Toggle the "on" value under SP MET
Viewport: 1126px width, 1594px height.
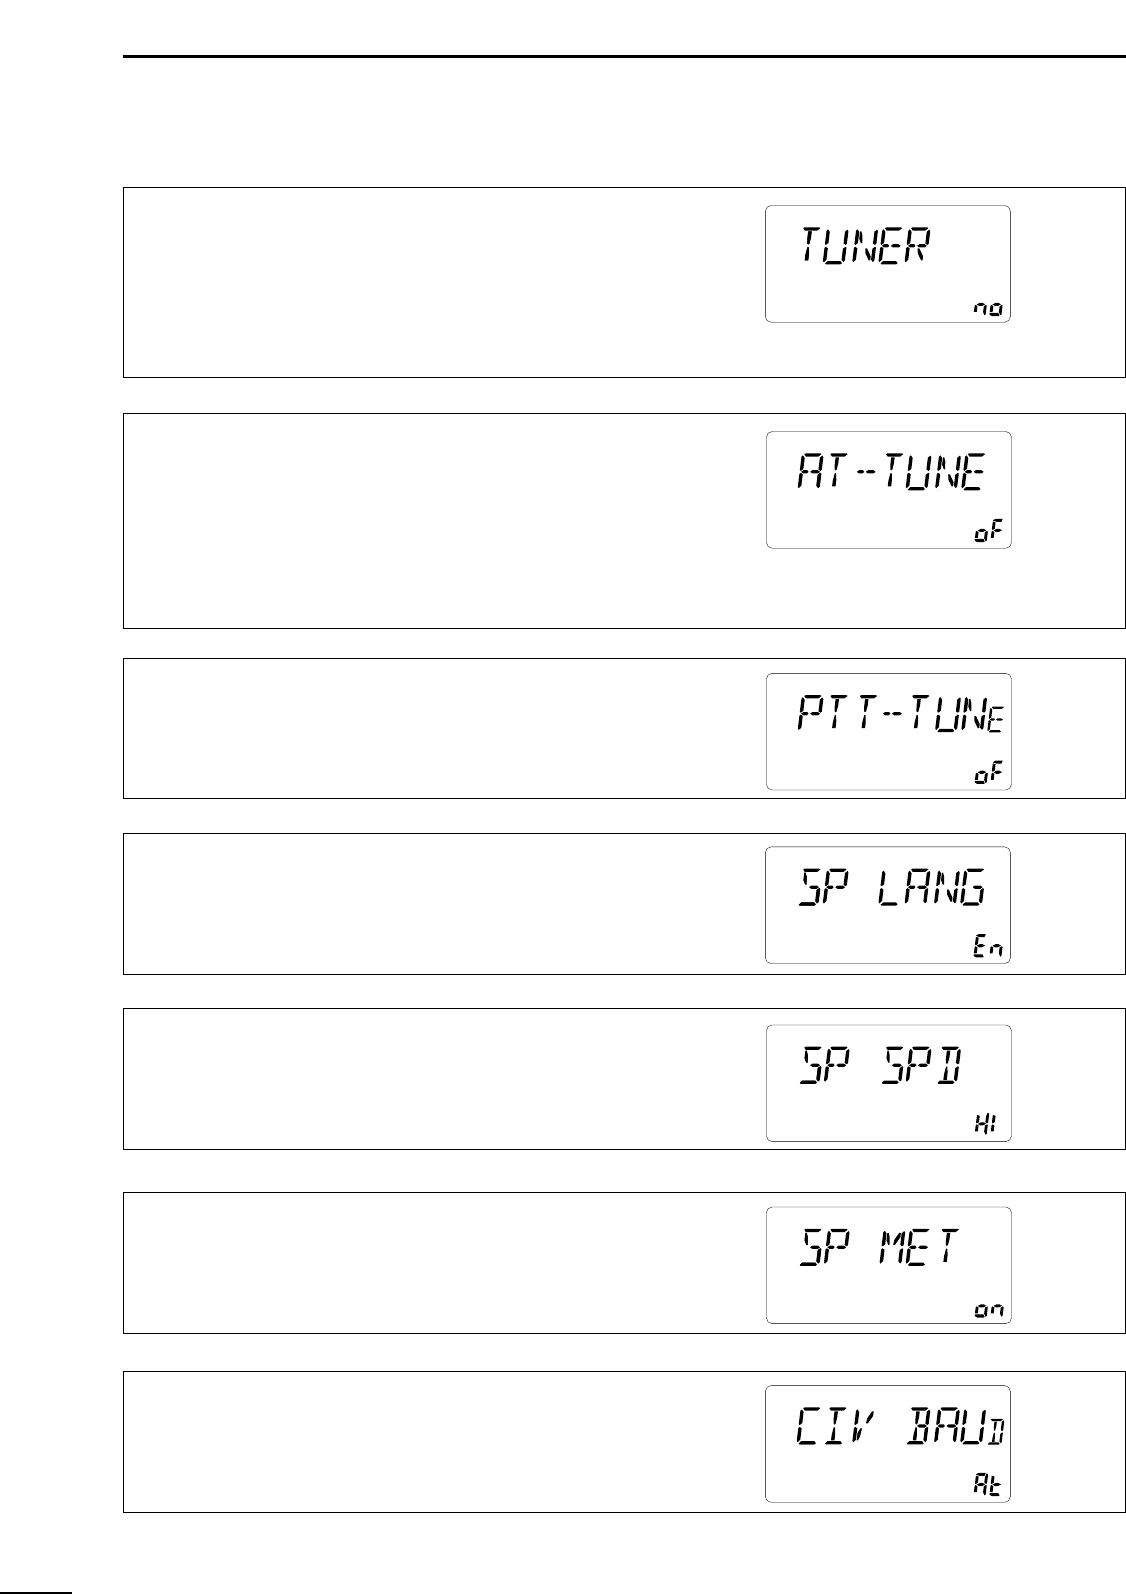point(989,1311)
